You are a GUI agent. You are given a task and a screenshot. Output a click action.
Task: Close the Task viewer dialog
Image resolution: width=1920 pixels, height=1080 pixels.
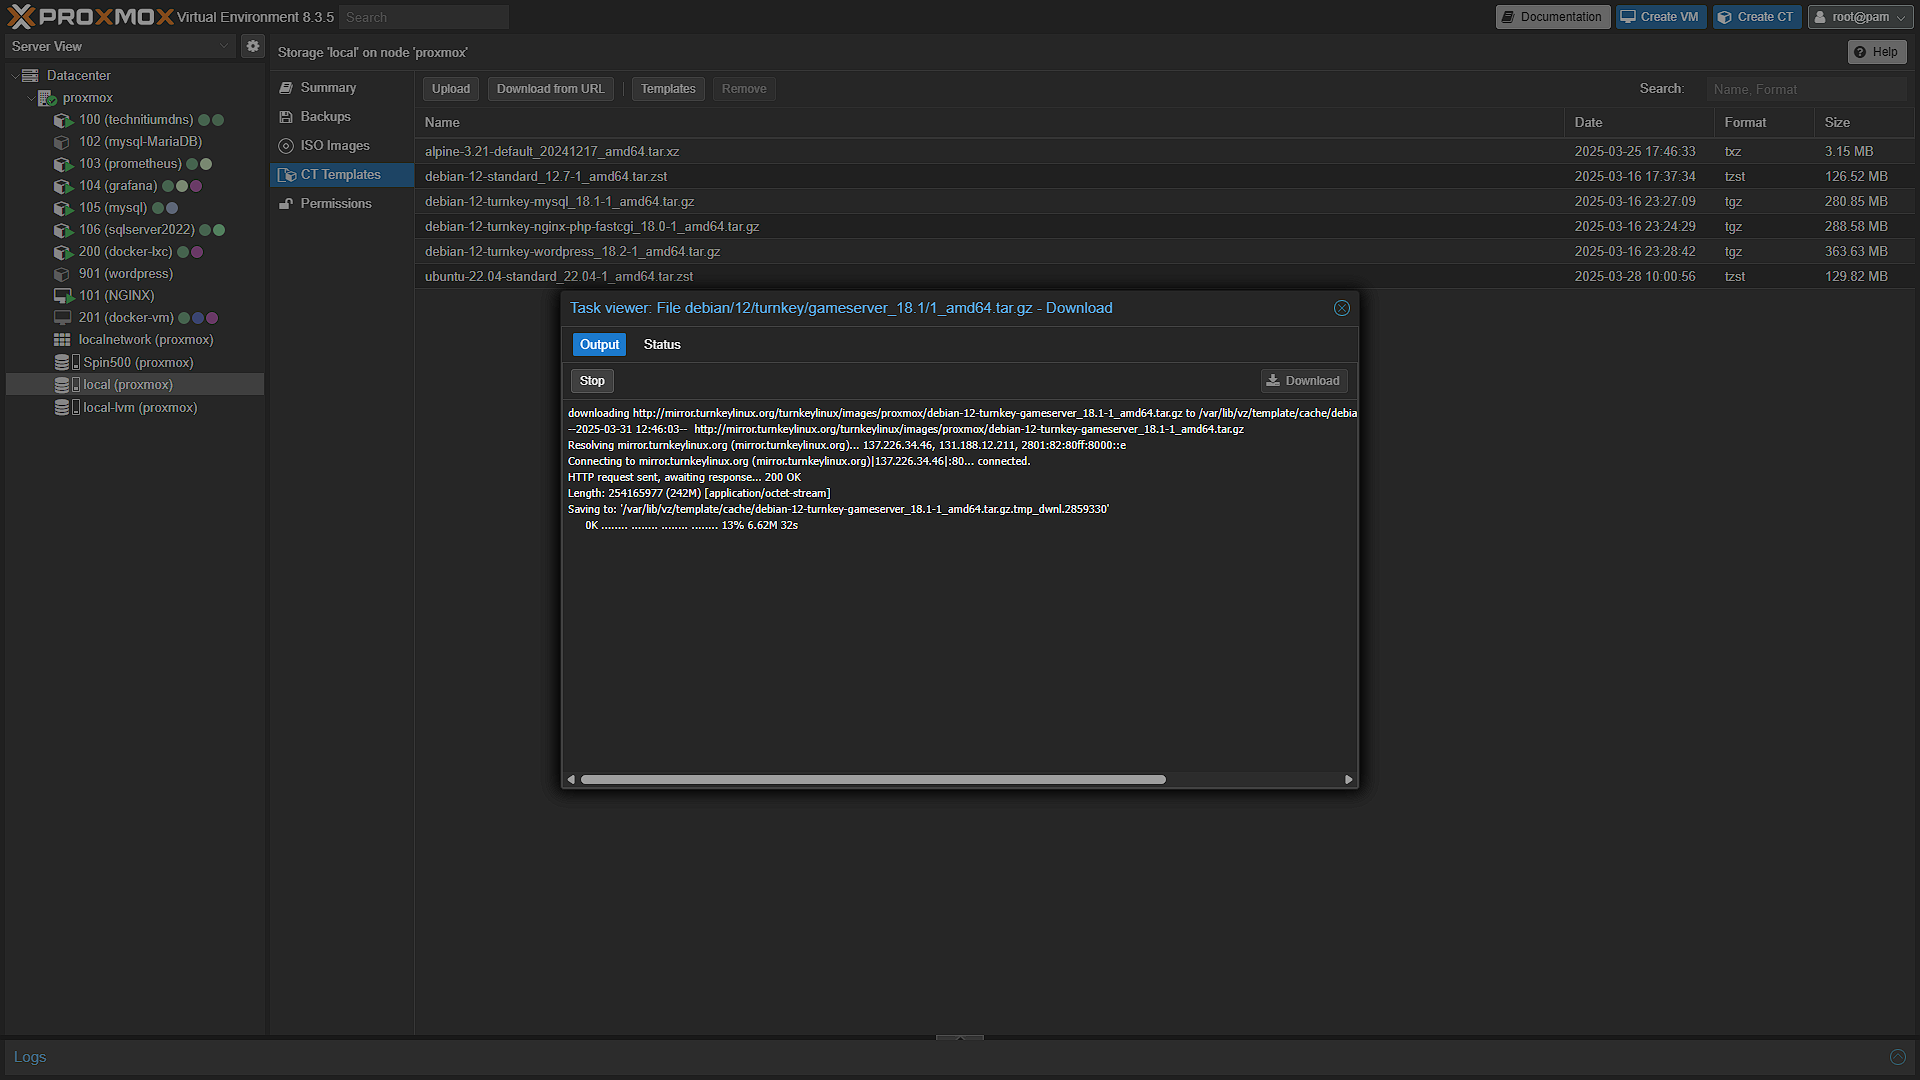coord(1342,308)
